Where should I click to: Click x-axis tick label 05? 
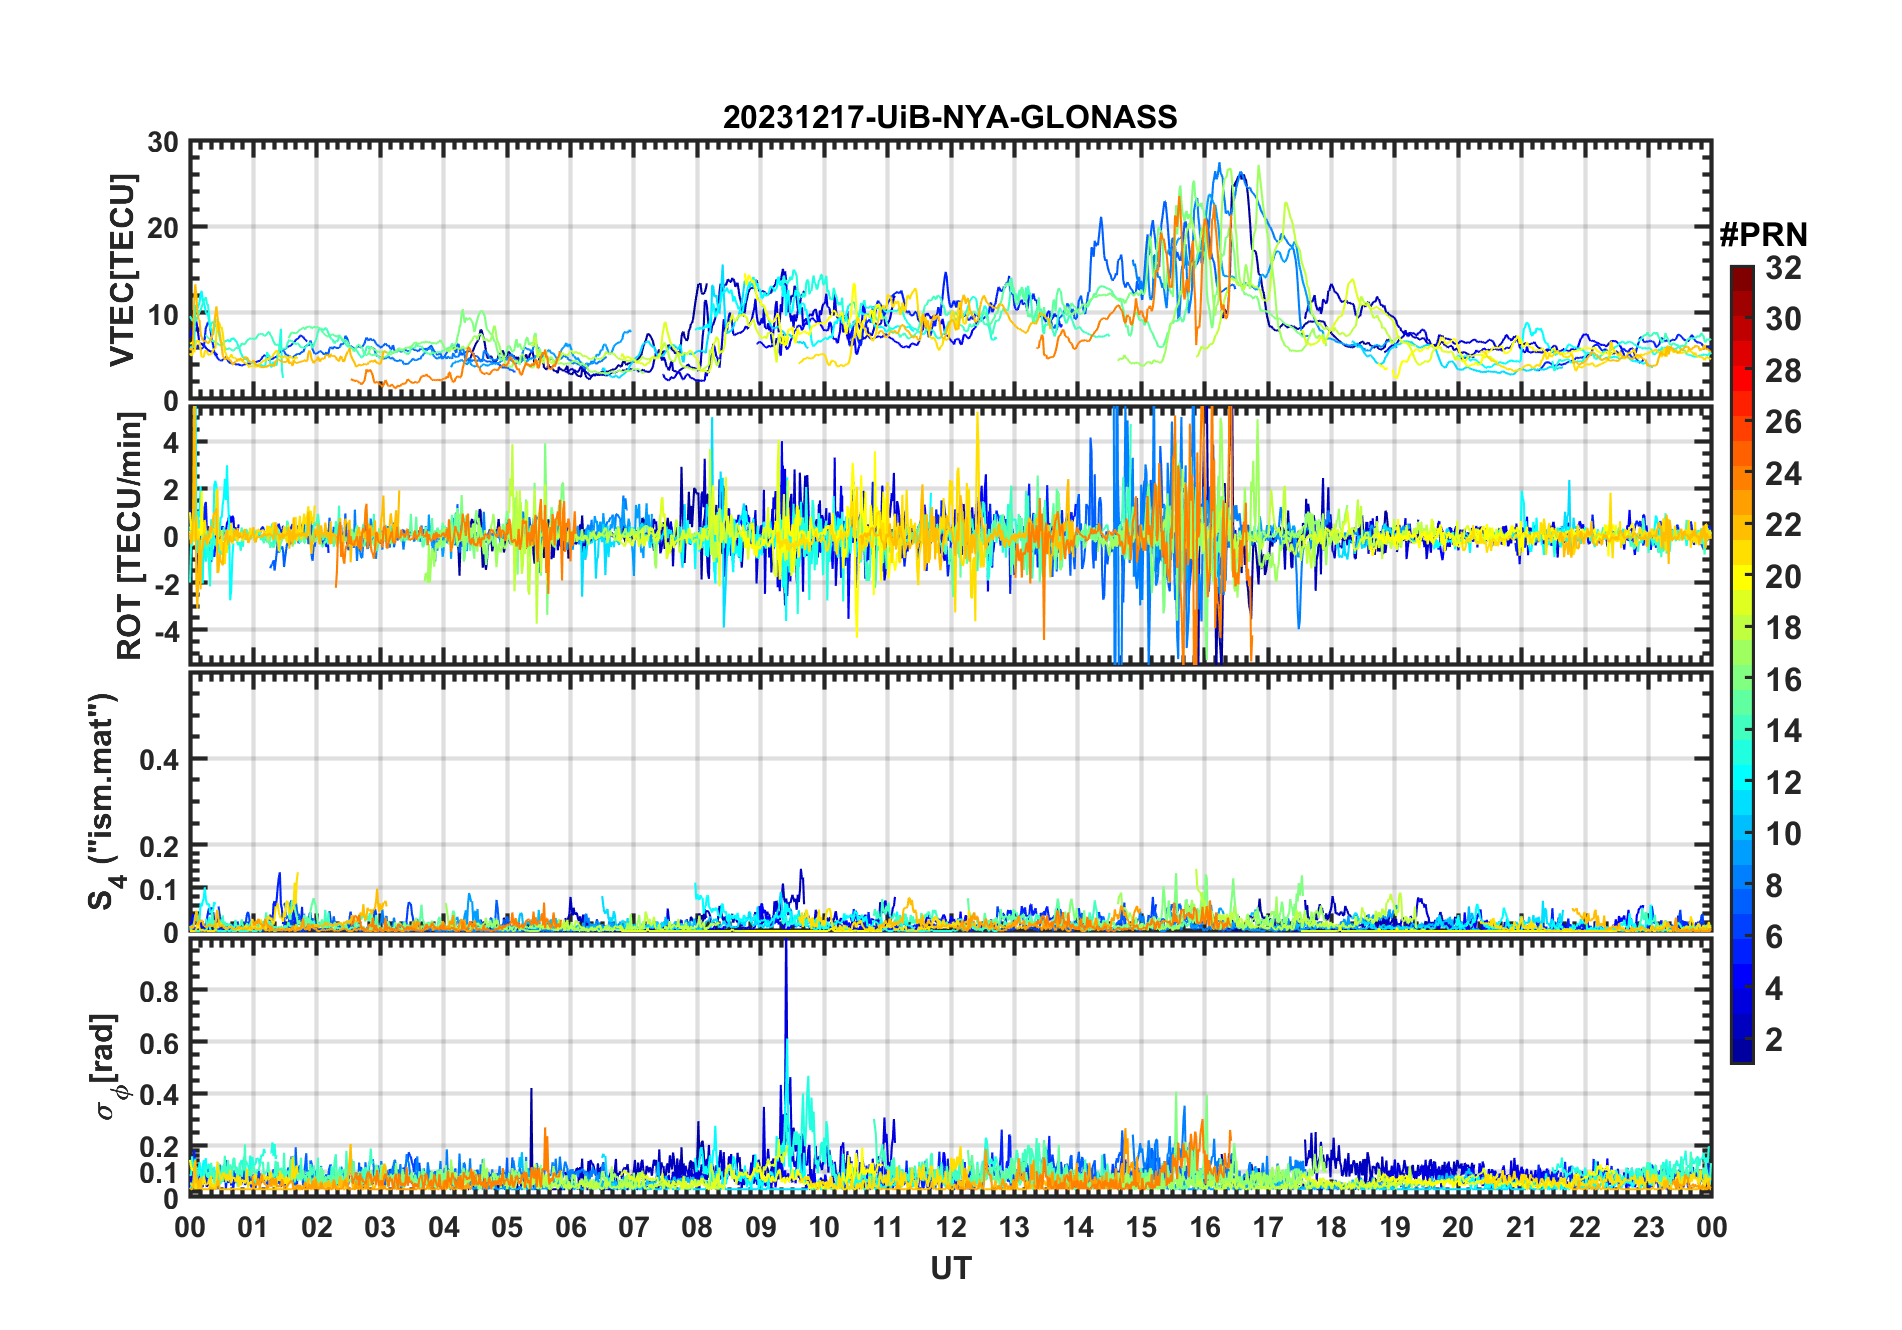pos(507,1227)
